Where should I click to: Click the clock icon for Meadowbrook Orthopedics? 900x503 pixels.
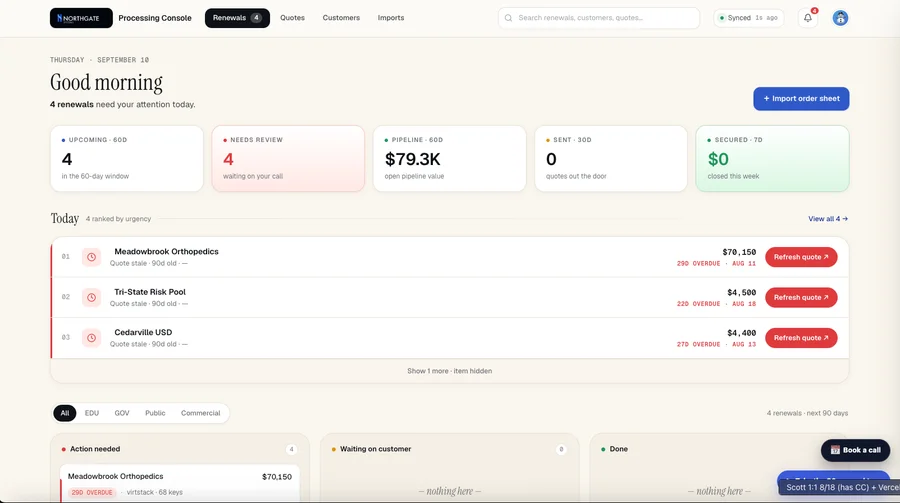91,257
